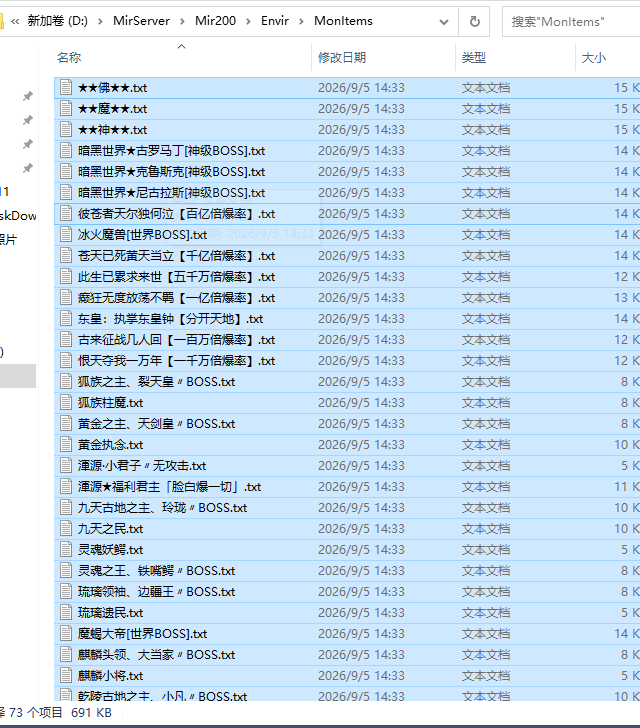Click status bar text 73 个项目
640x728 pixels.
[x=35, y=712]
